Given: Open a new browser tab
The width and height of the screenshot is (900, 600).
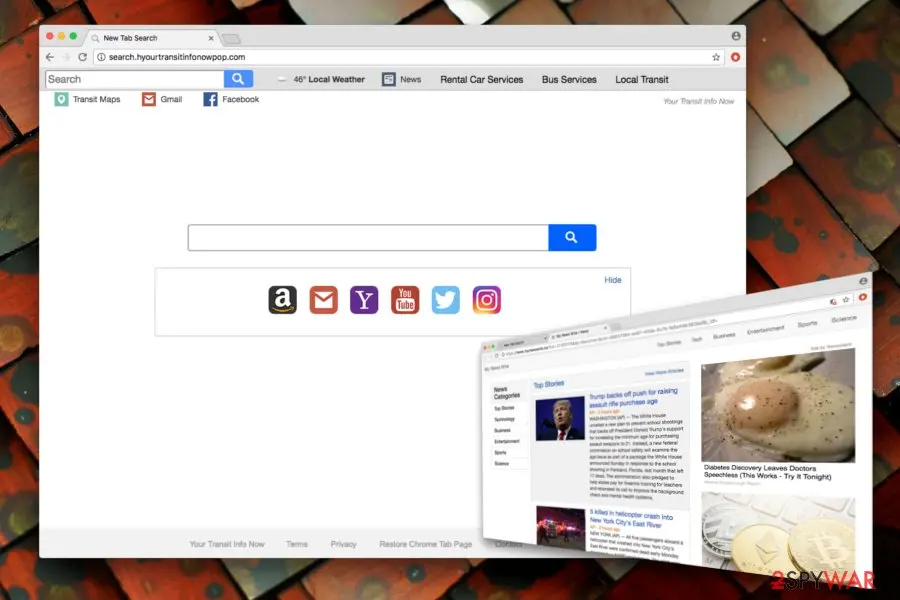Looking at the screenshot, I should [x=231, y=38].
